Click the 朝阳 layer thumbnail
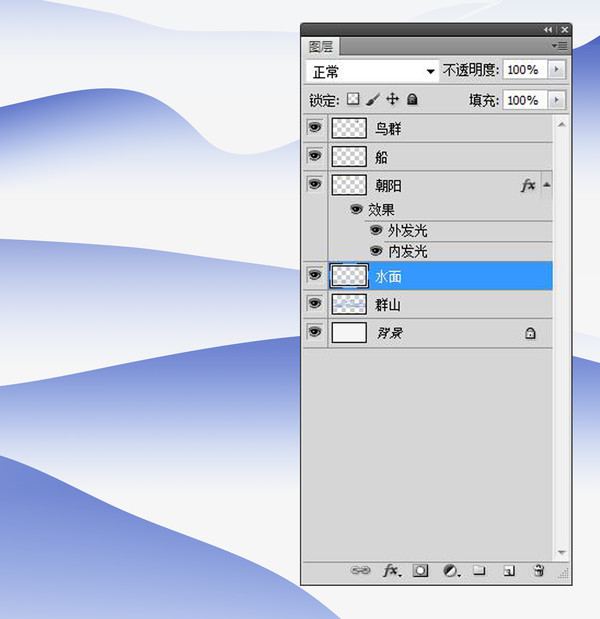This screenshot has width=600, height=619. pyautogui.click(x=349, y=185)
